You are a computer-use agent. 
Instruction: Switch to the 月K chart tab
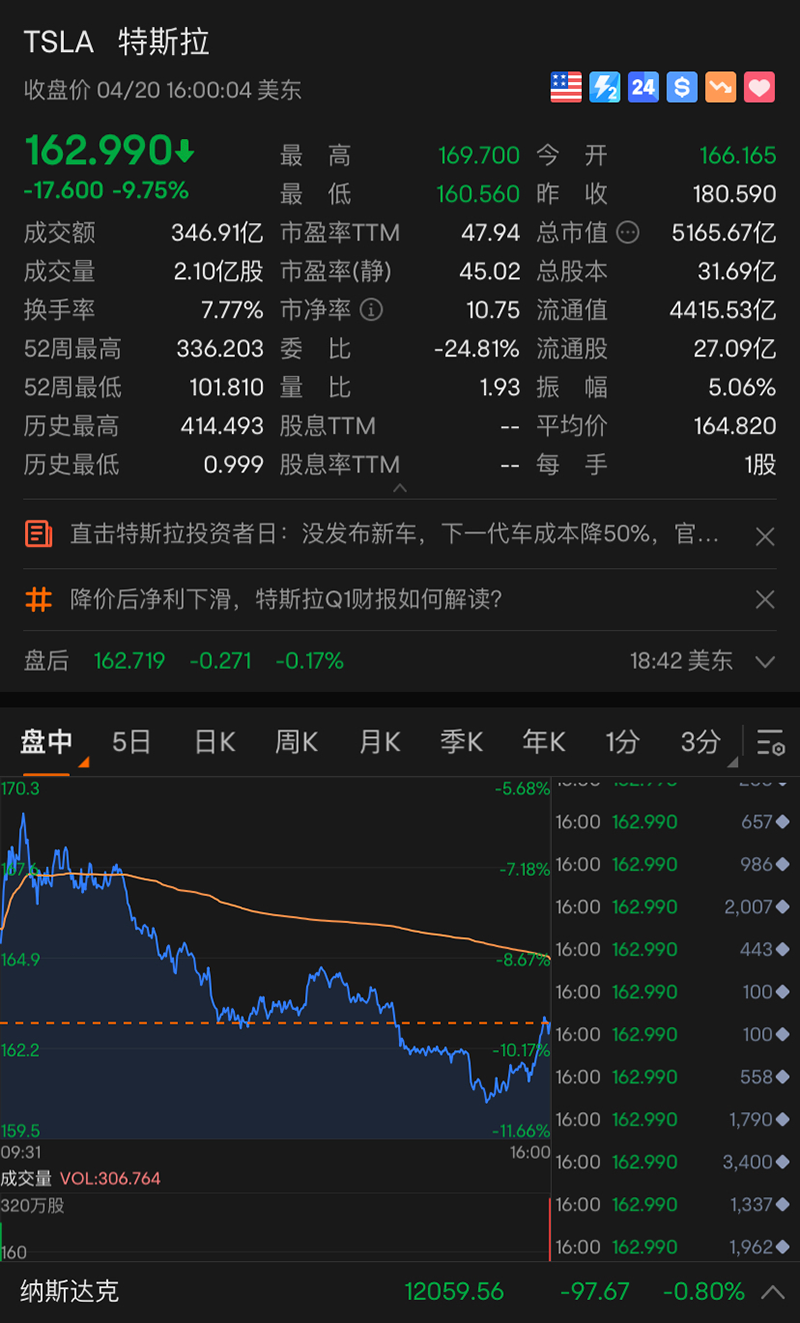point(379,742)
